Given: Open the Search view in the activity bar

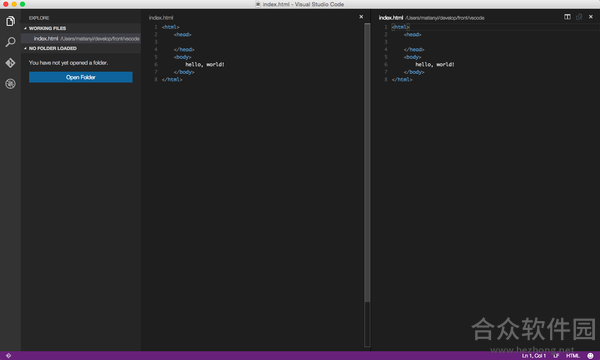Looking at the screenshot, I should tap(10, 42).
